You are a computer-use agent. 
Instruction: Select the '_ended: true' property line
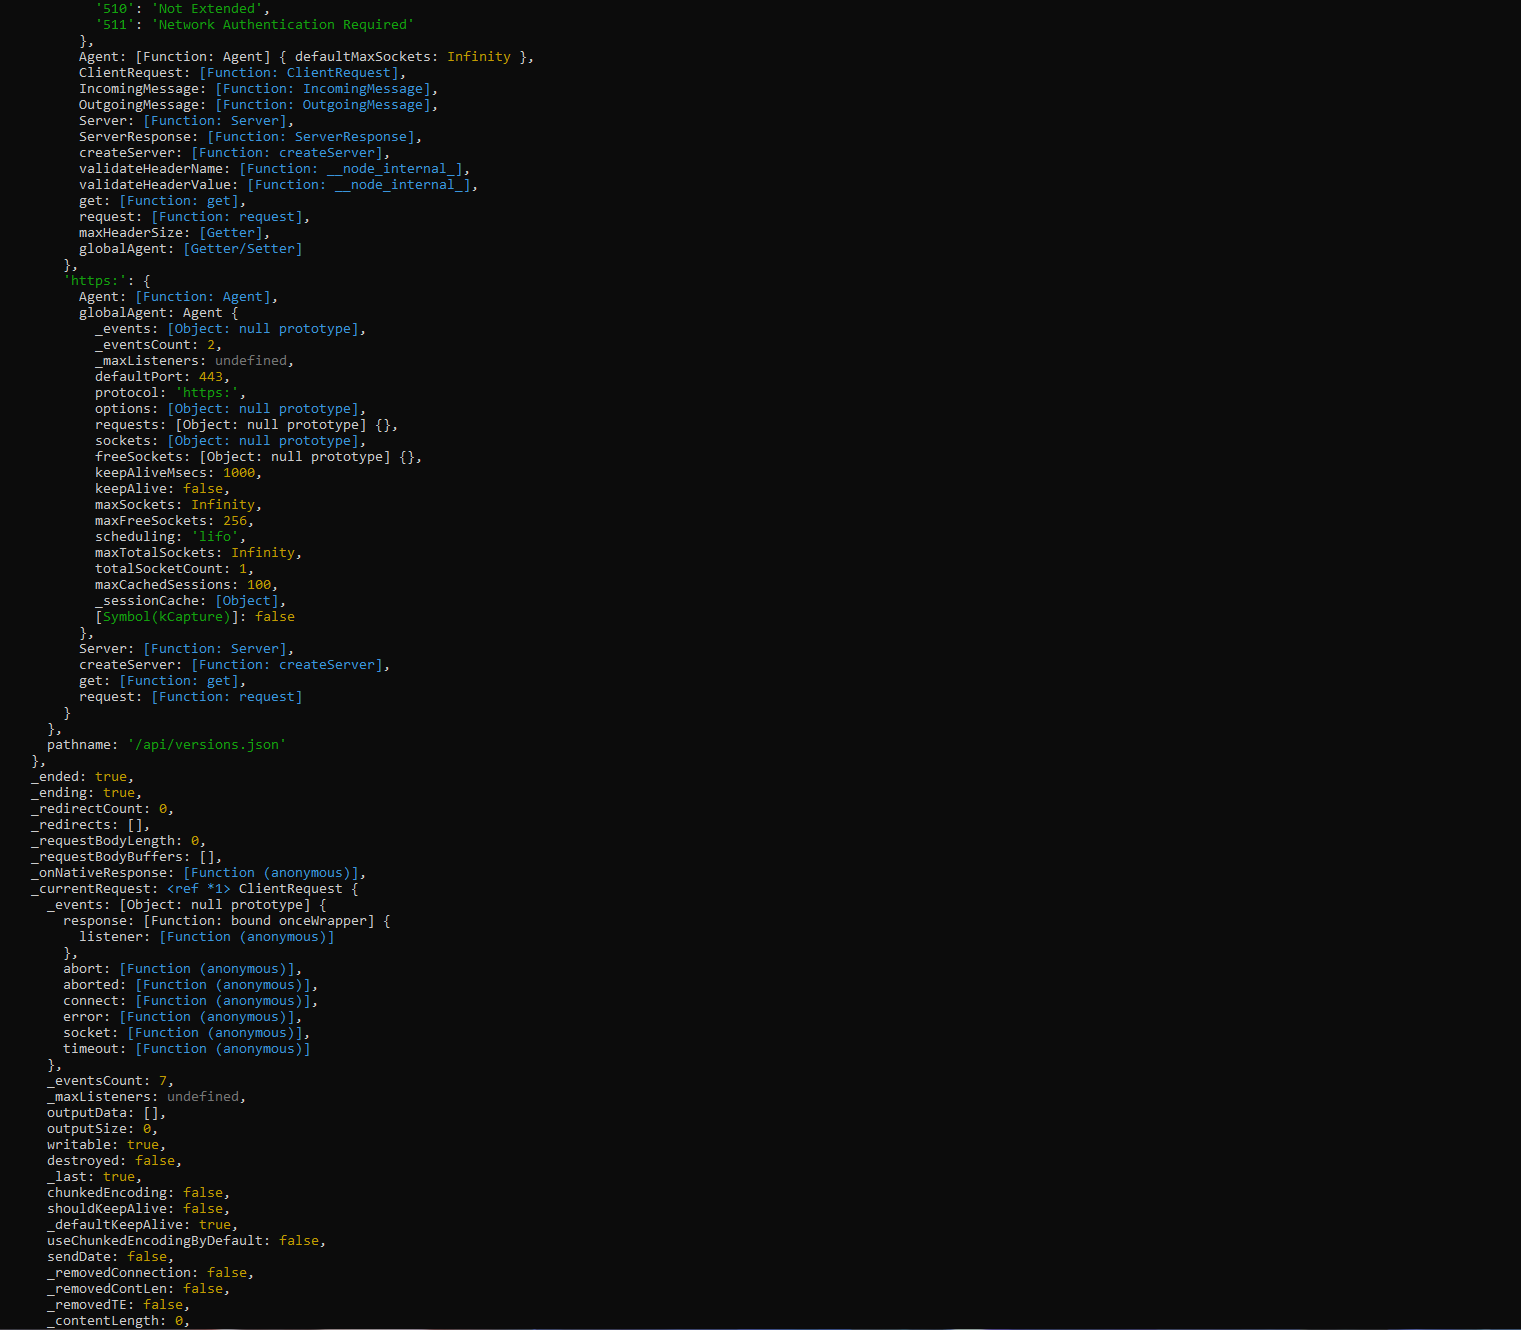point(79,776)
